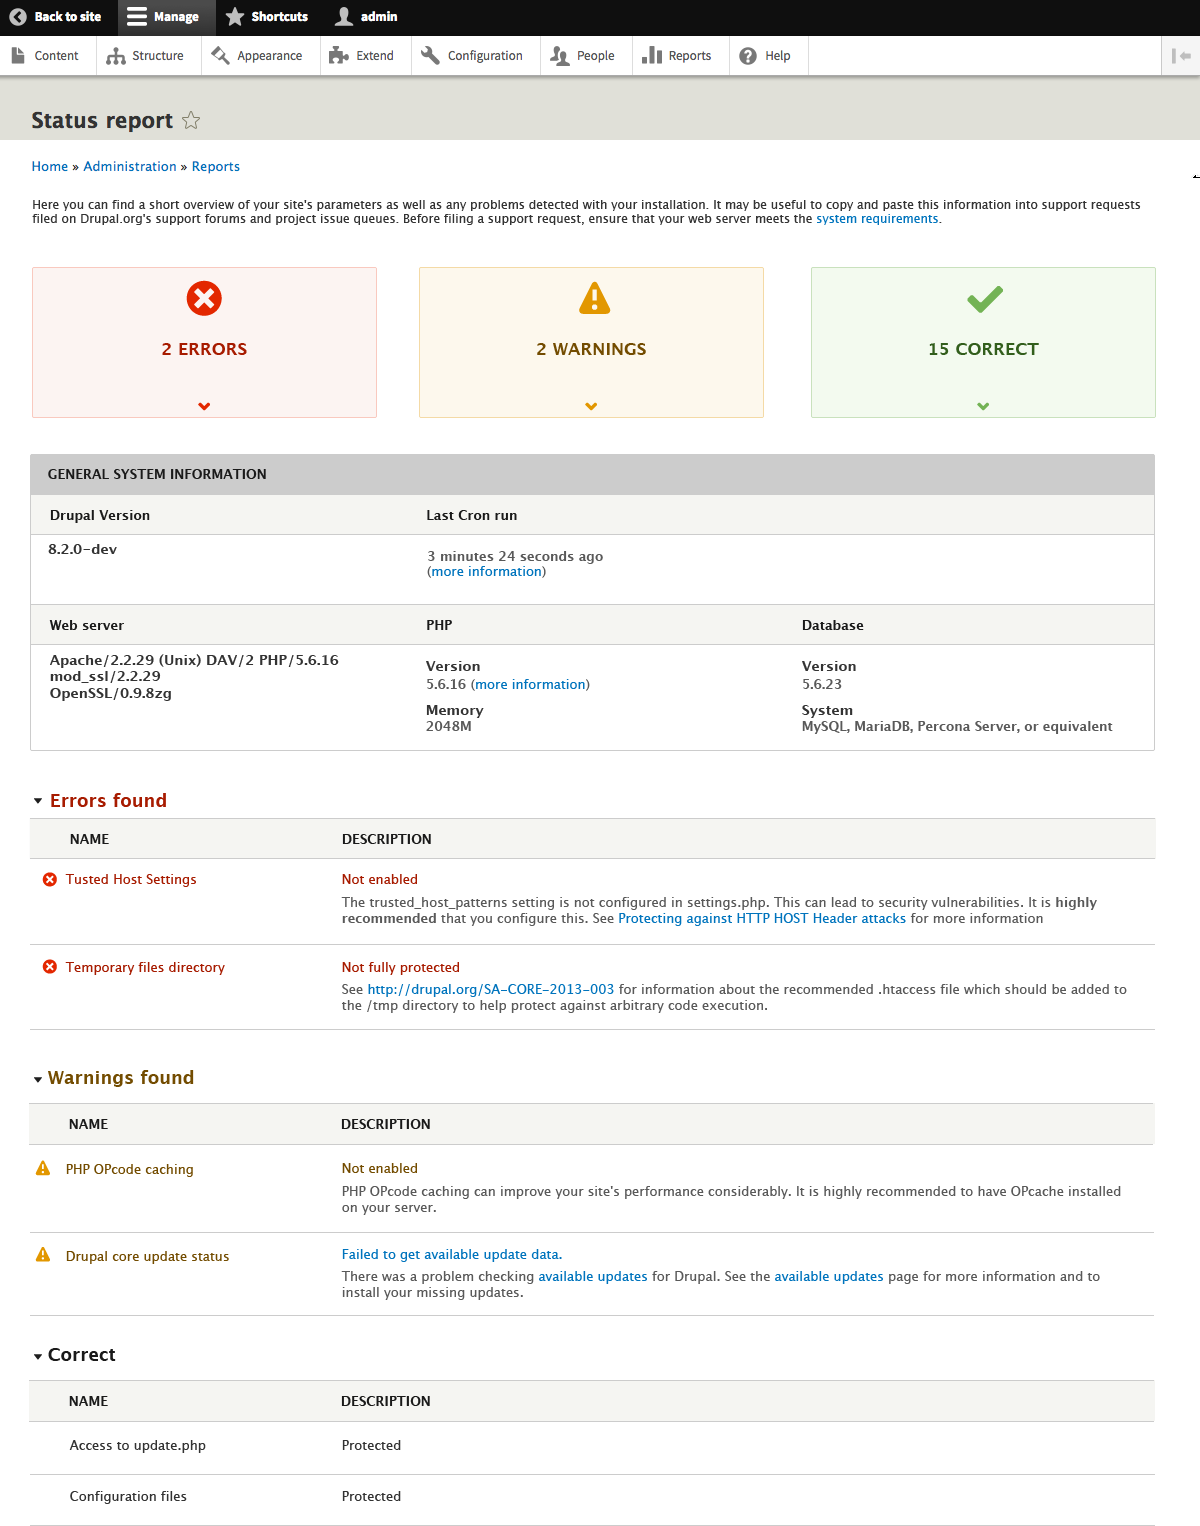Click the Configuration wrench icon

click(x=430, y=56)
